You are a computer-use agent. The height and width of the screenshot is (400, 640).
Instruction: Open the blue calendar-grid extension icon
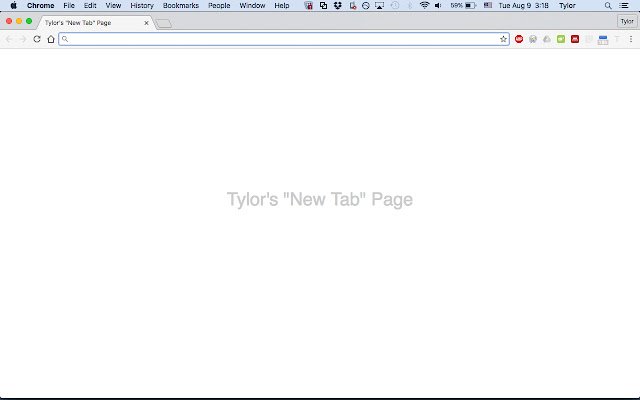(602, 40)
